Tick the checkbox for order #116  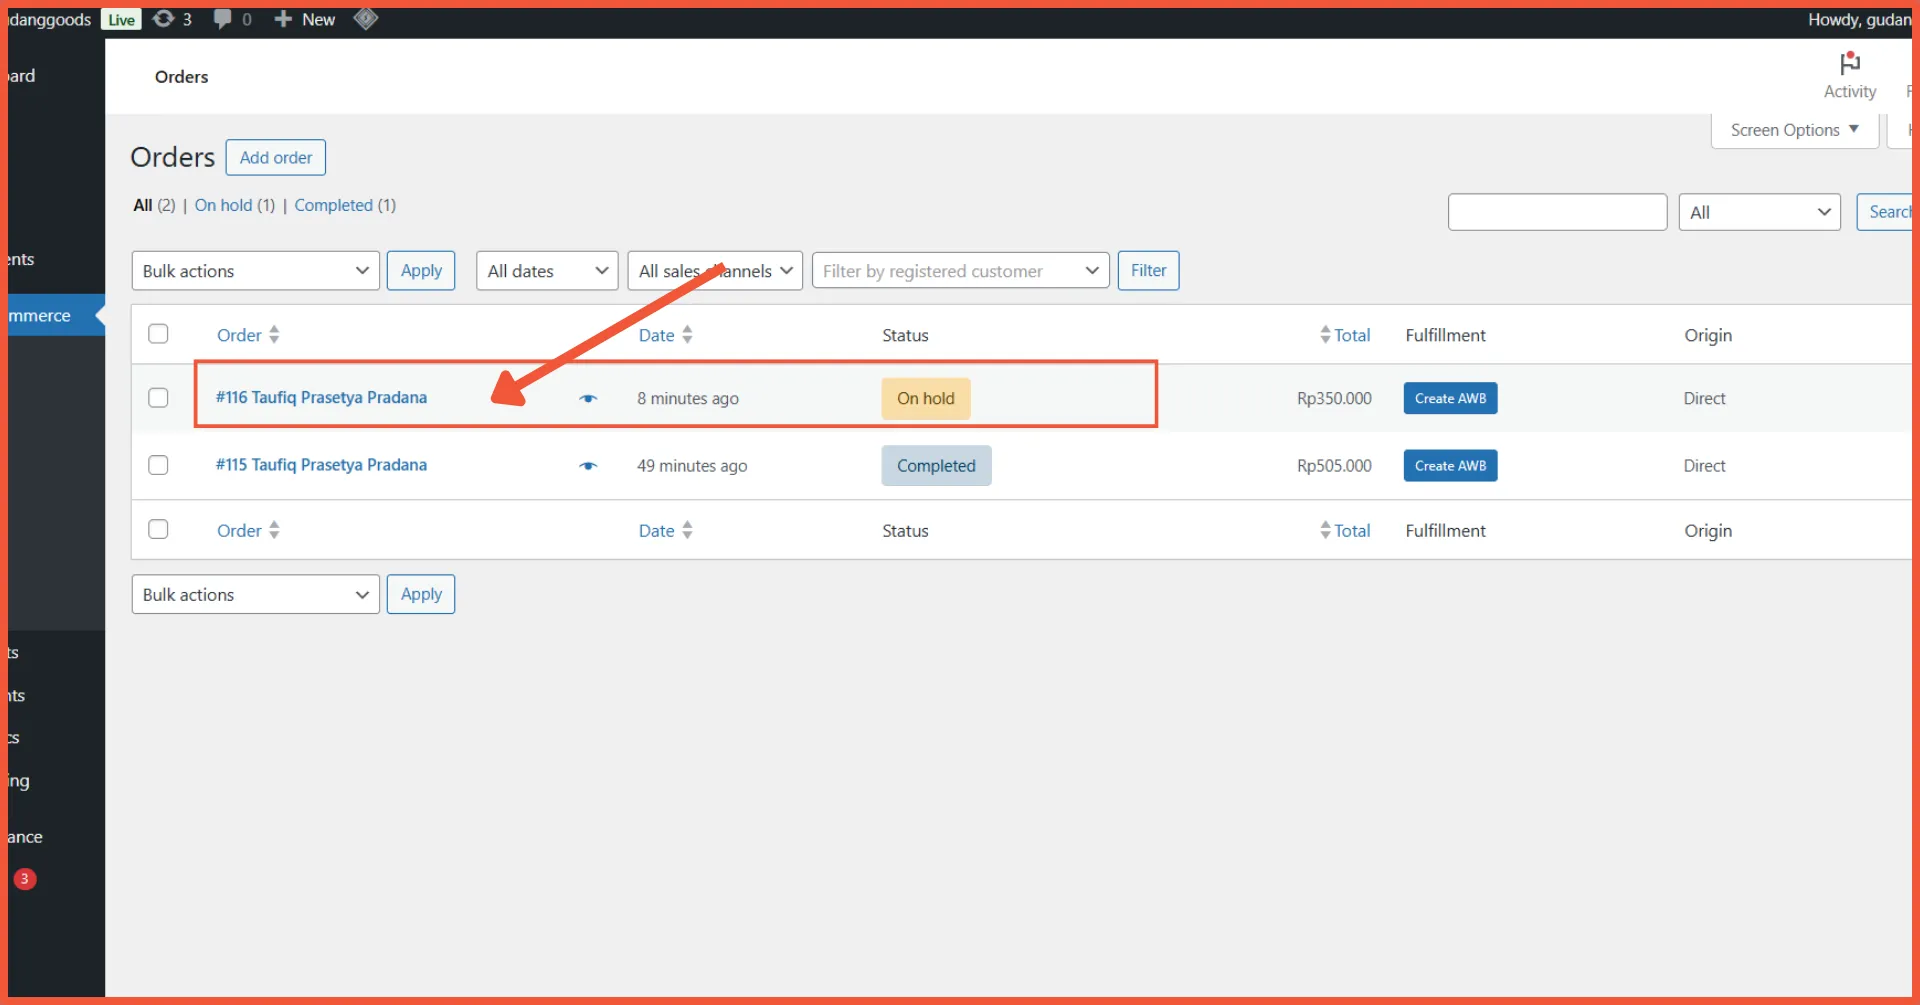(158, 398)
